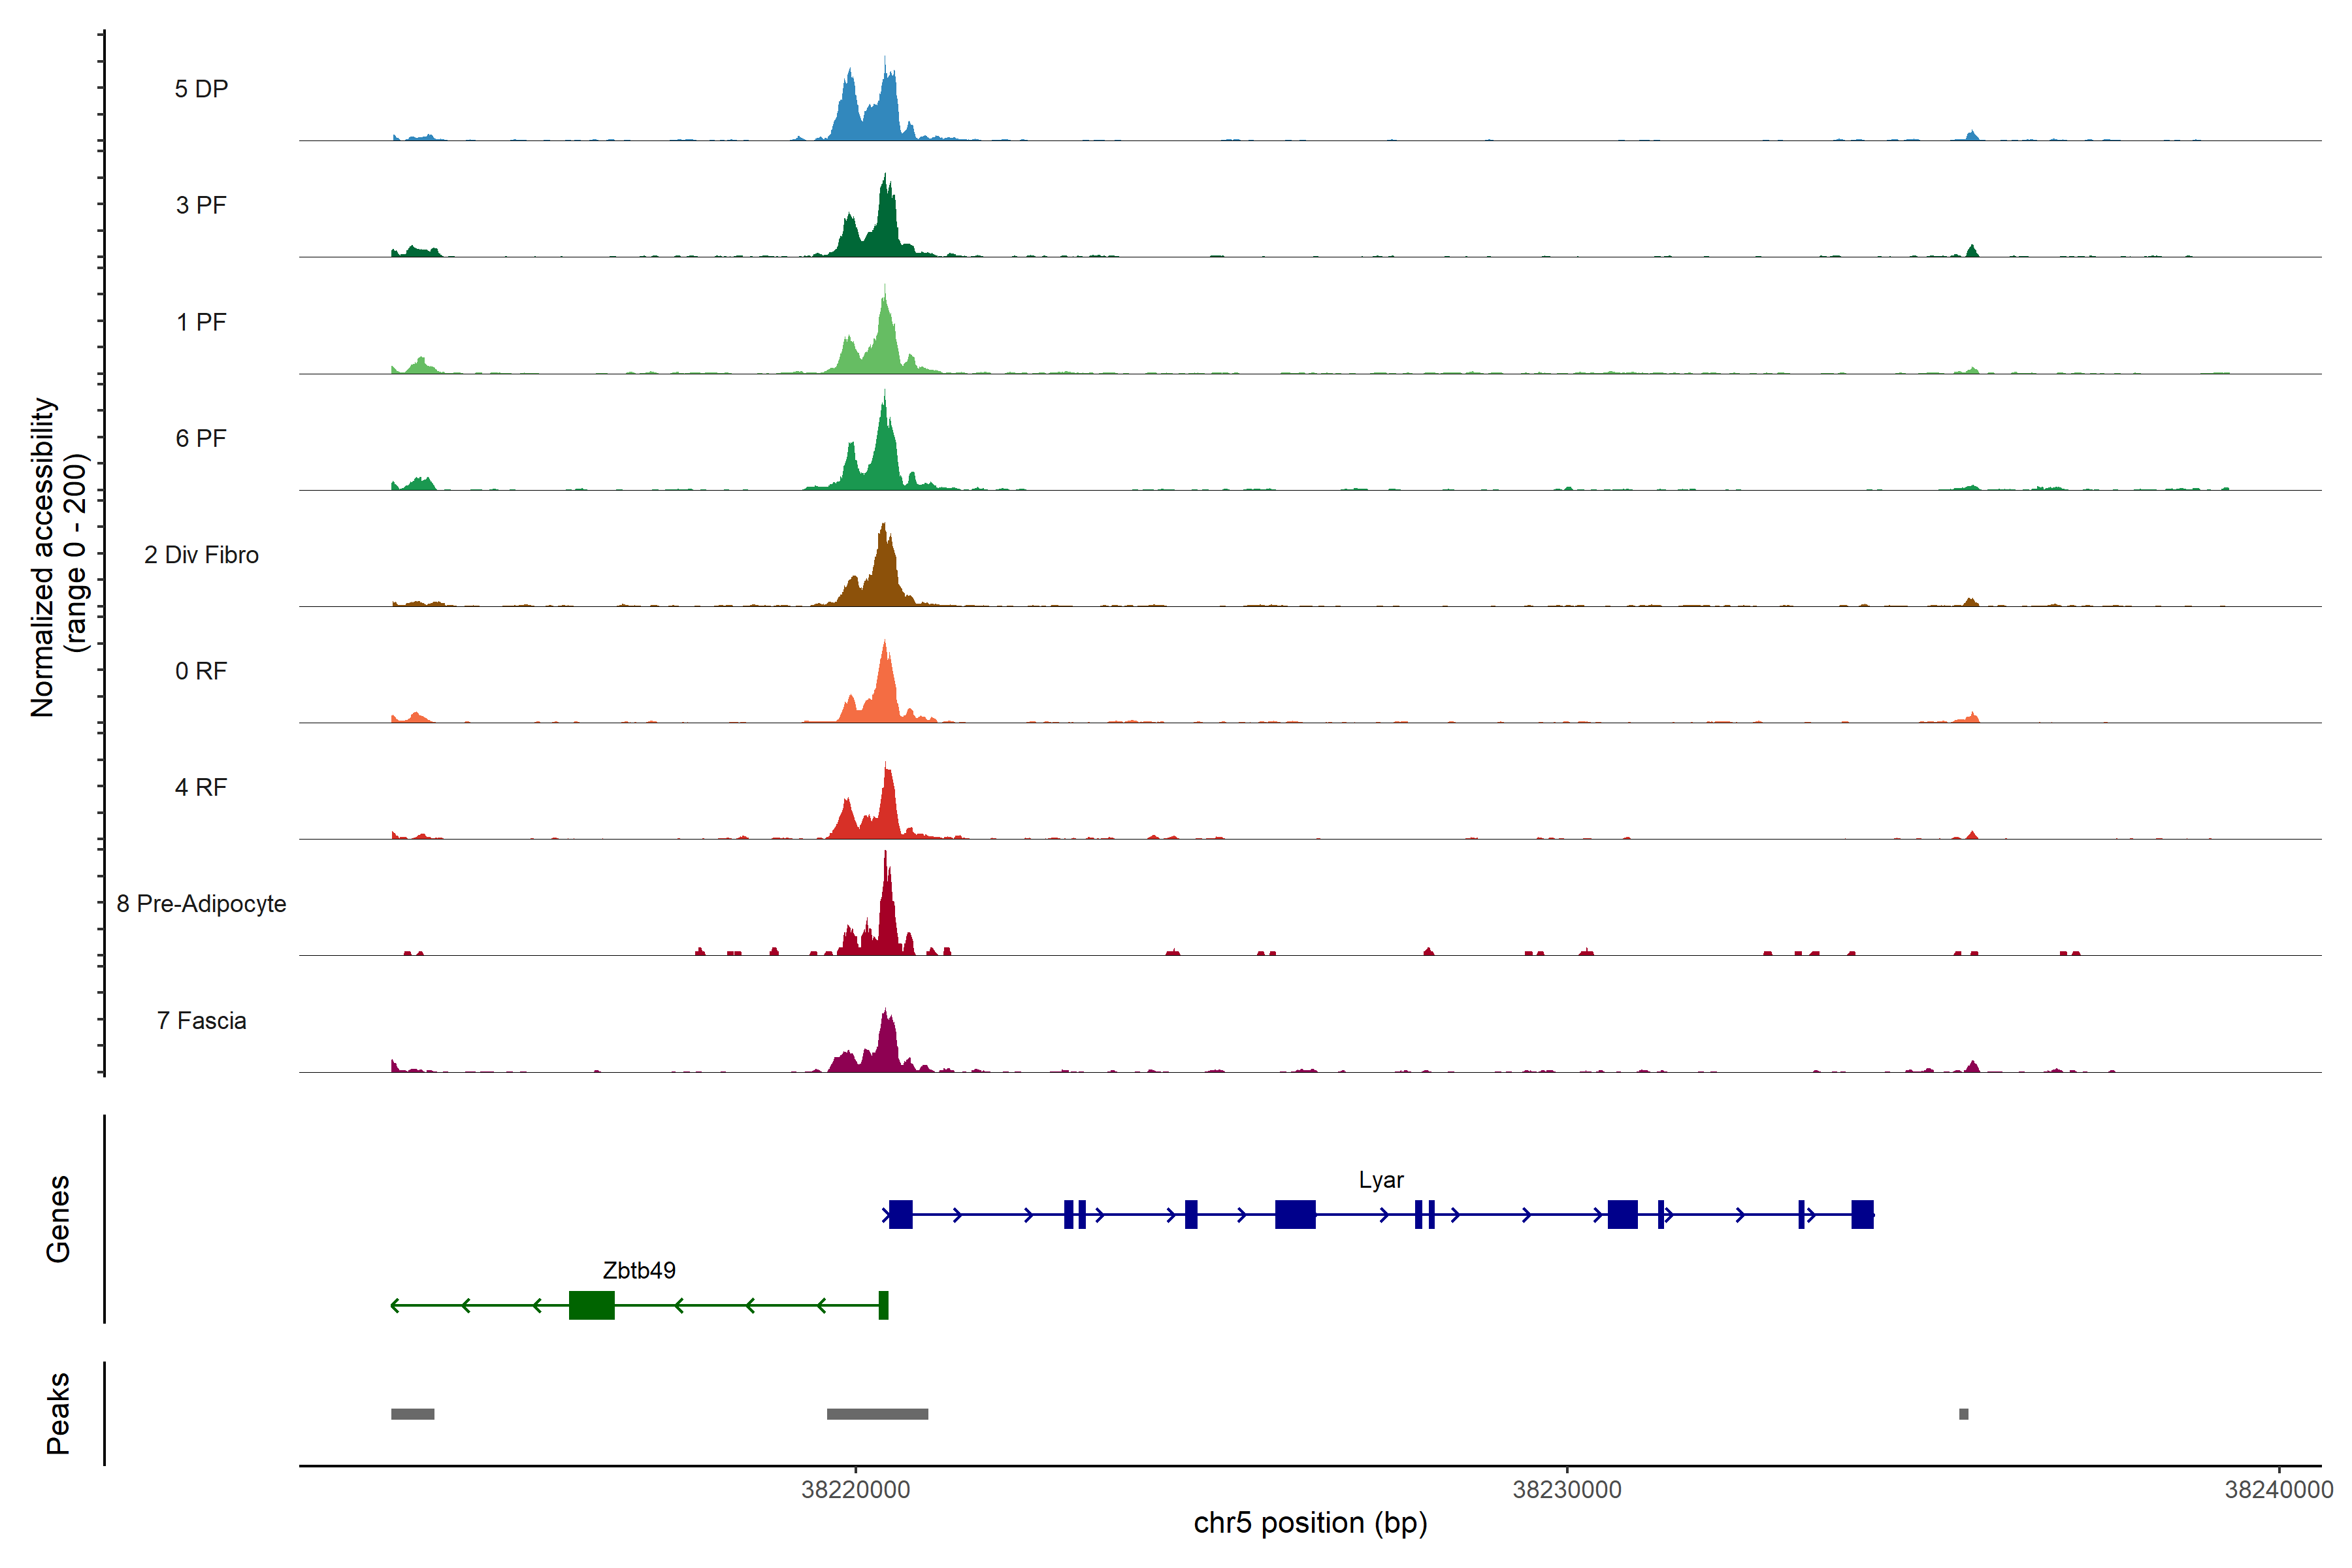2352x1568 pixels.
Task: Click the middle gray peak bar
Action: click(x=877, y=1414)
